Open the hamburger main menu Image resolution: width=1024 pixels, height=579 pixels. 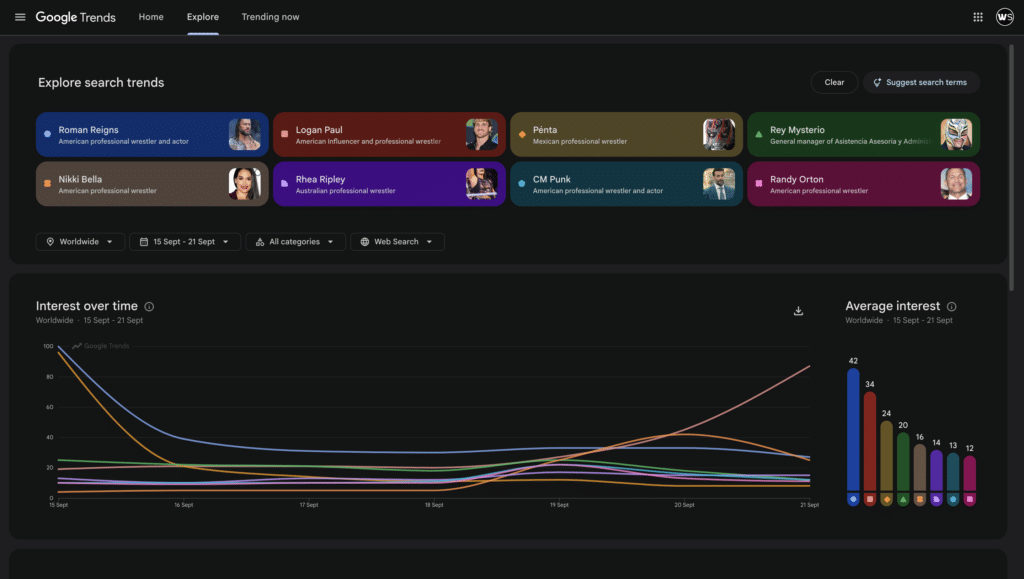pos(20,17)
